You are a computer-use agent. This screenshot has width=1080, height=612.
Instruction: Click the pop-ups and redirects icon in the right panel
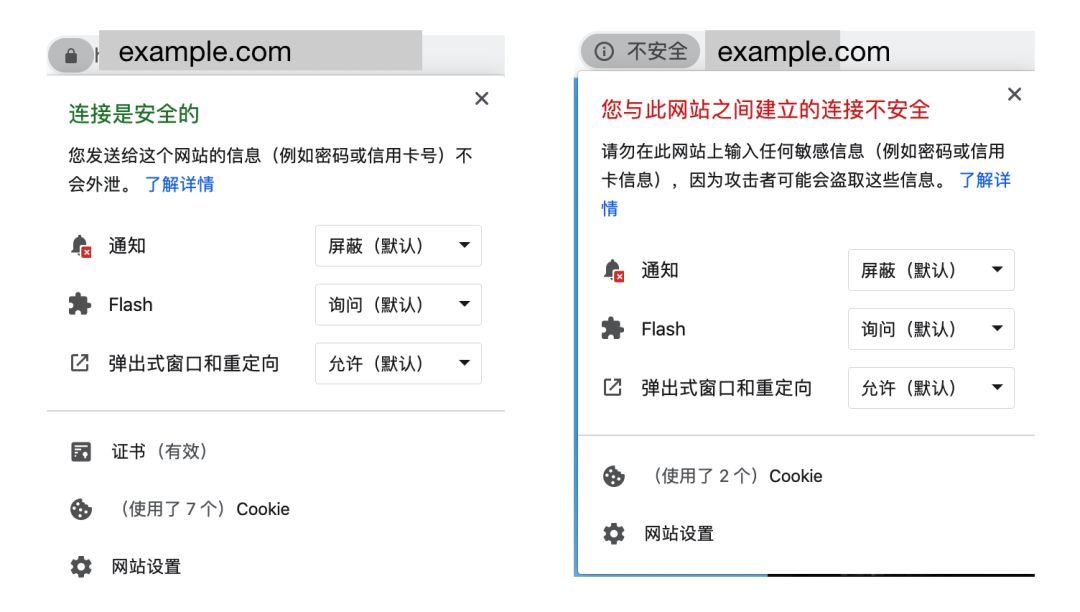click(x=613, y=388)
